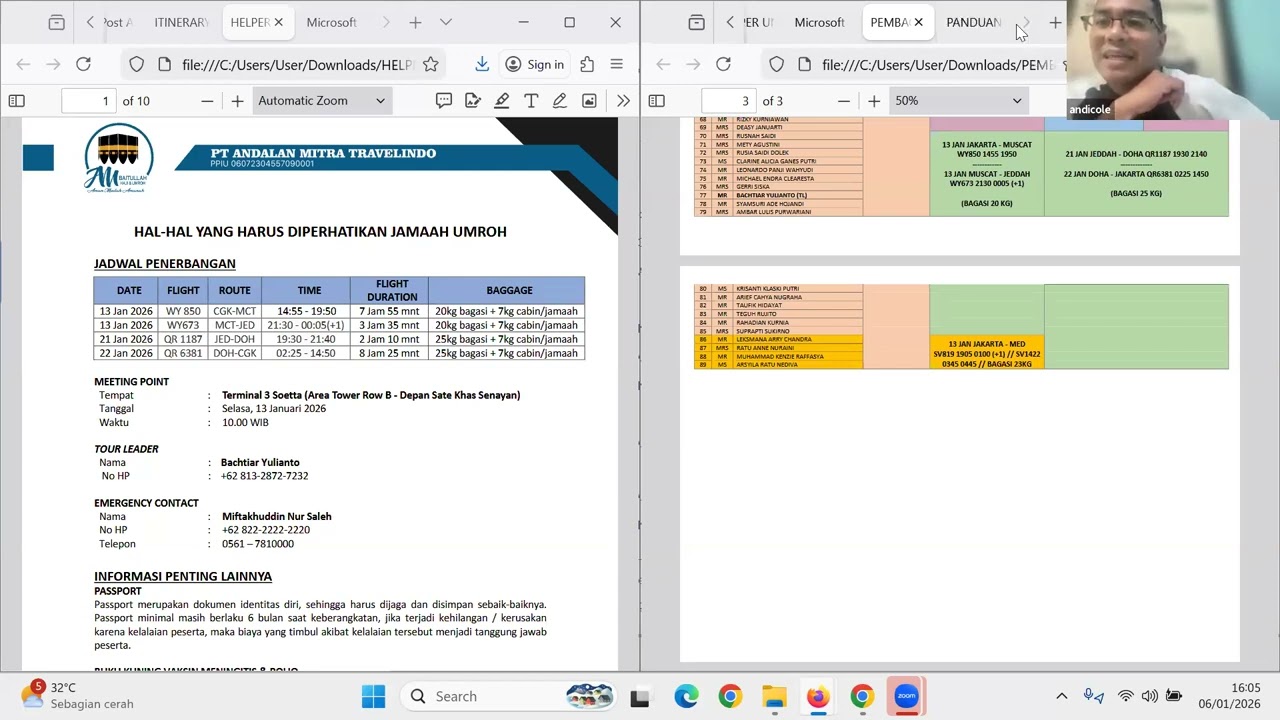Close the PEMBA tab

coord(918,22)
